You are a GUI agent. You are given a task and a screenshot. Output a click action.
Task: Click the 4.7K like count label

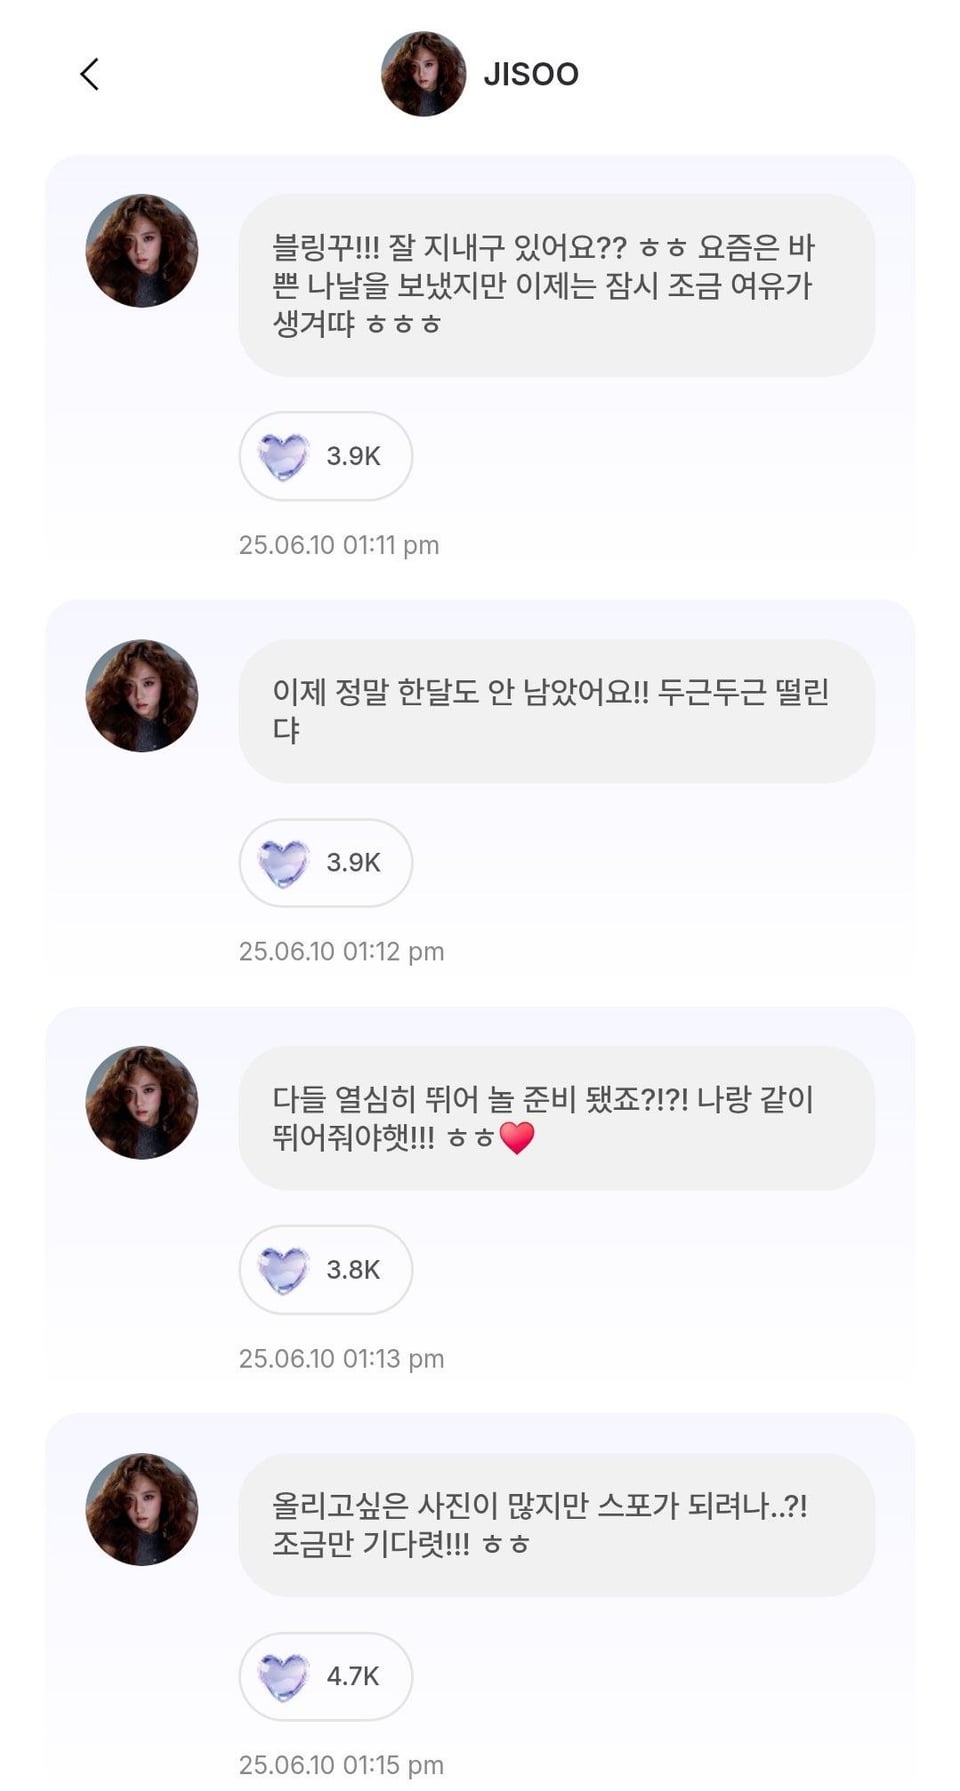point(353,1677)
